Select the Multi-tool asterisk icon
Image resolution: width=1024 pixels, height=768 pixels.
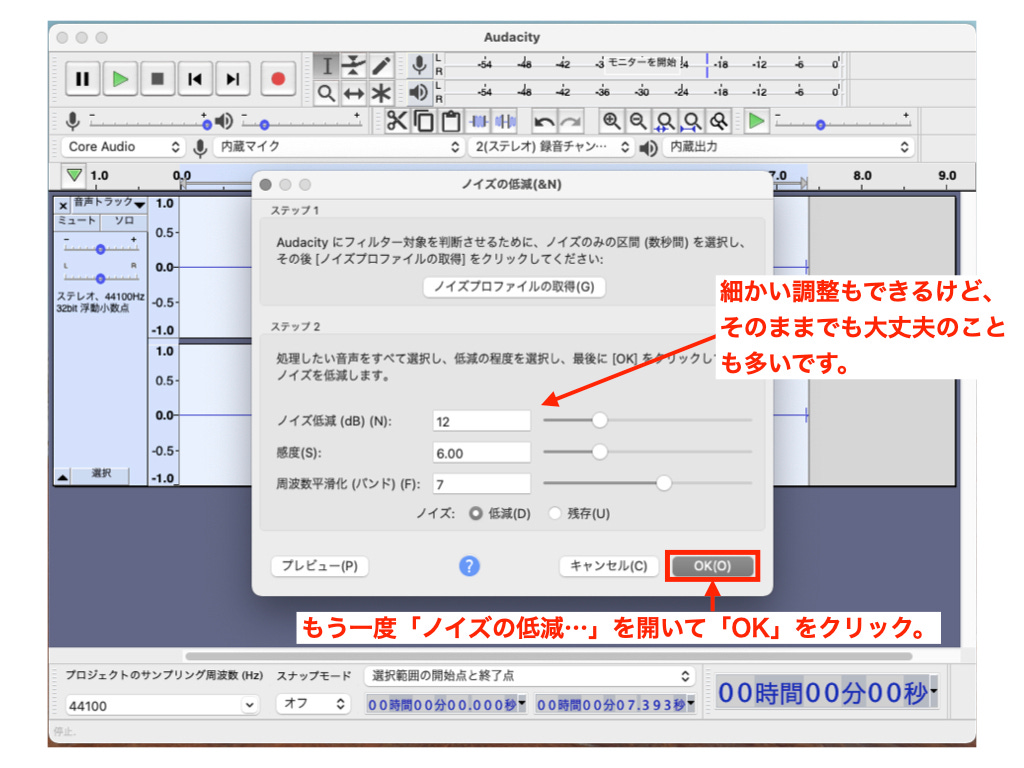[381, 93]
